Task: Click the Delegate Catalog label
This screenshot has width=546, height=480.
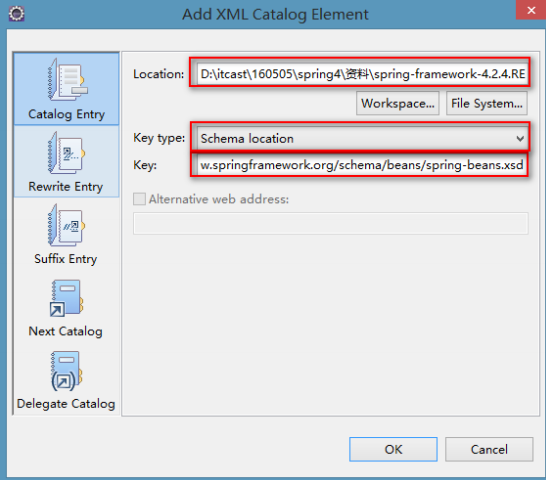Action: pyautogui.click(x=66, y=404)
